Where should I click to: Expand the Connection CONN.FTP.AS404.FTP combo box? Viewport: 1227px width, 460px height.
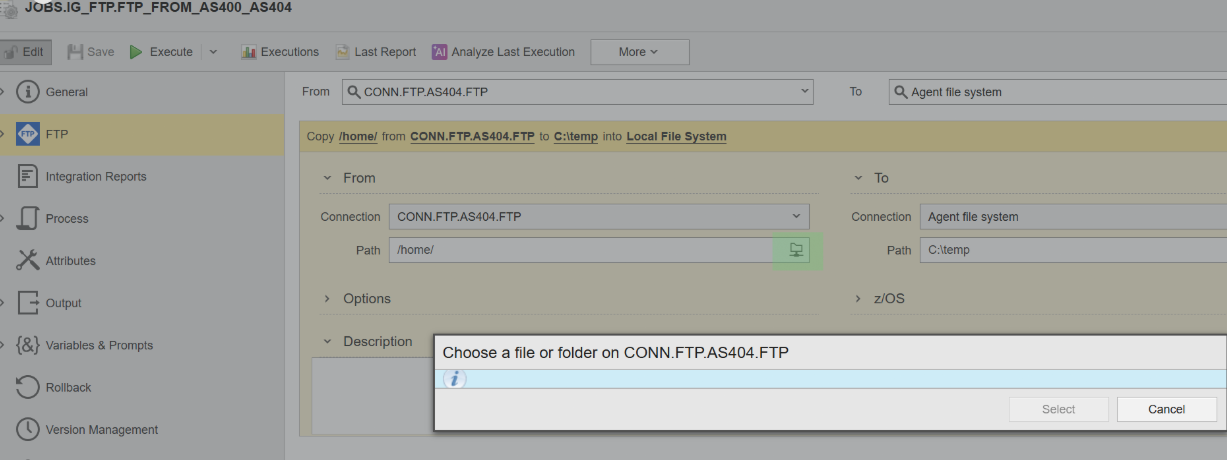[599, 217]
